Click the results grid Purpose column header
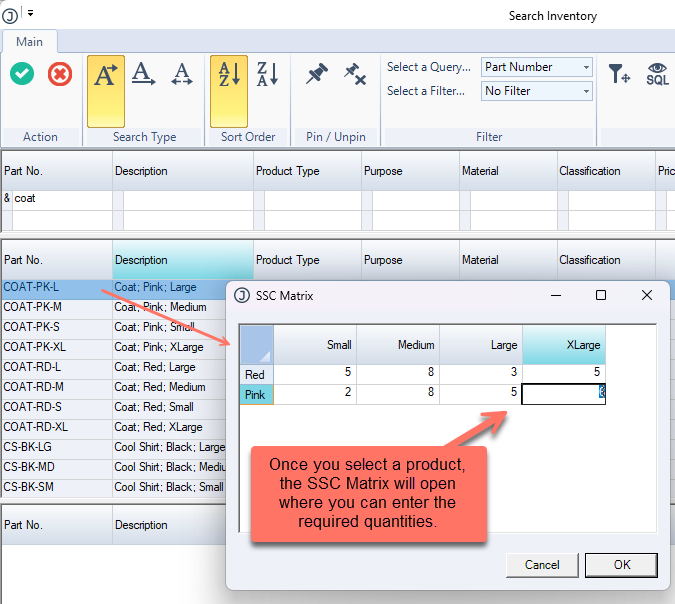This screenshot has width=675, height=604. 410,260
